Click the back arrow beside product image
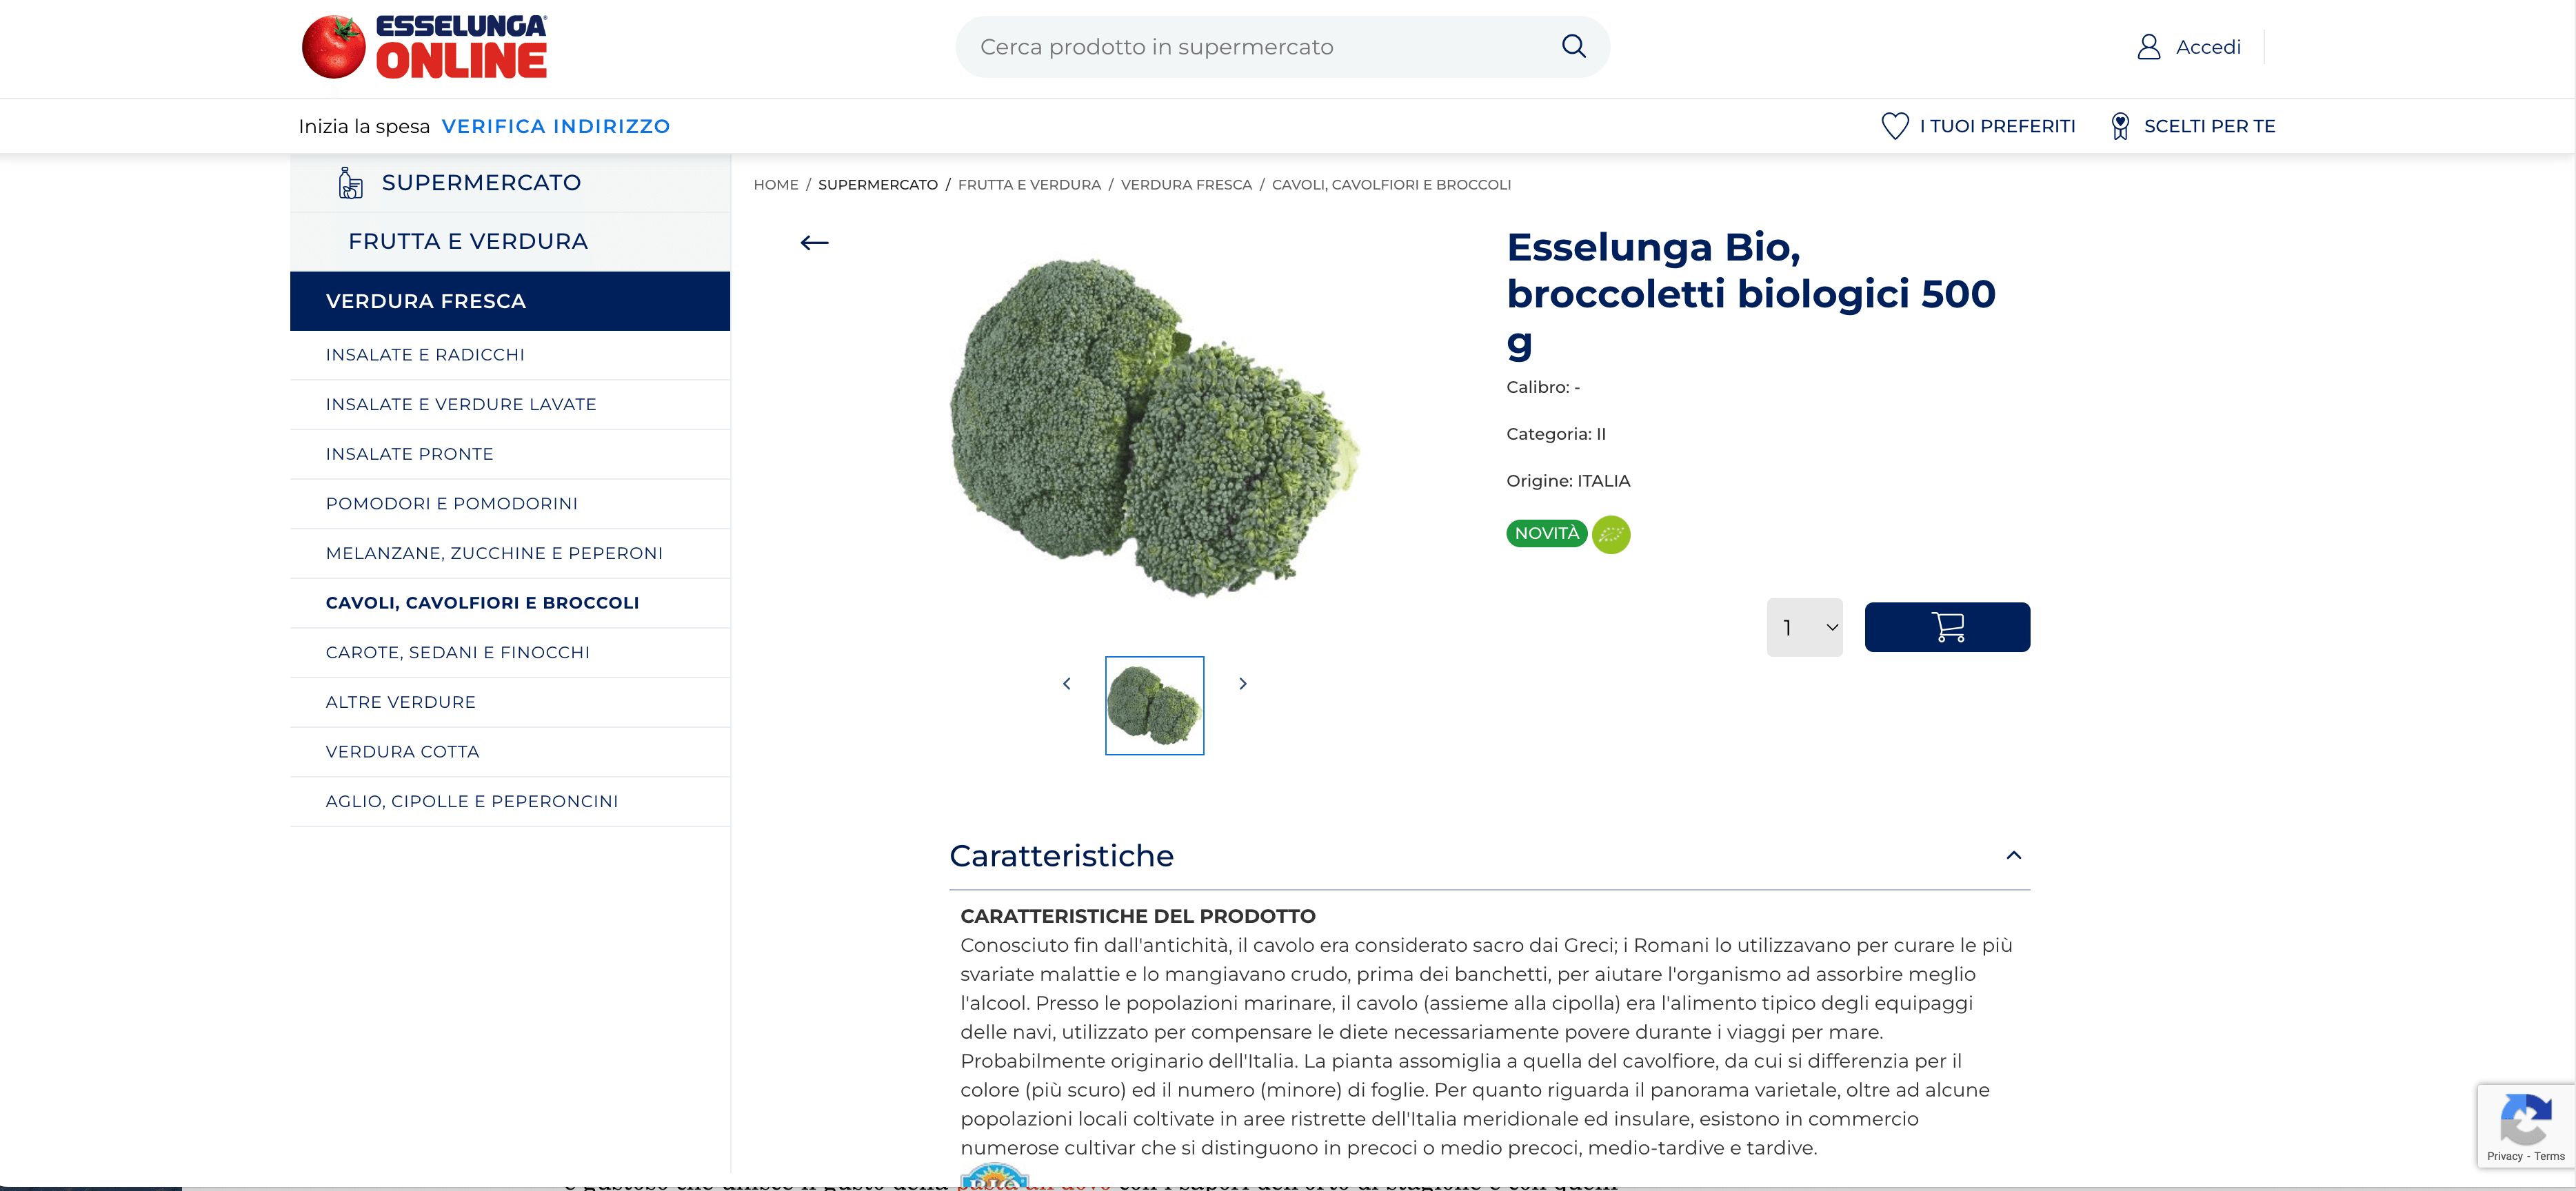Screen dimensions: 2576x1191 point(814,243)
